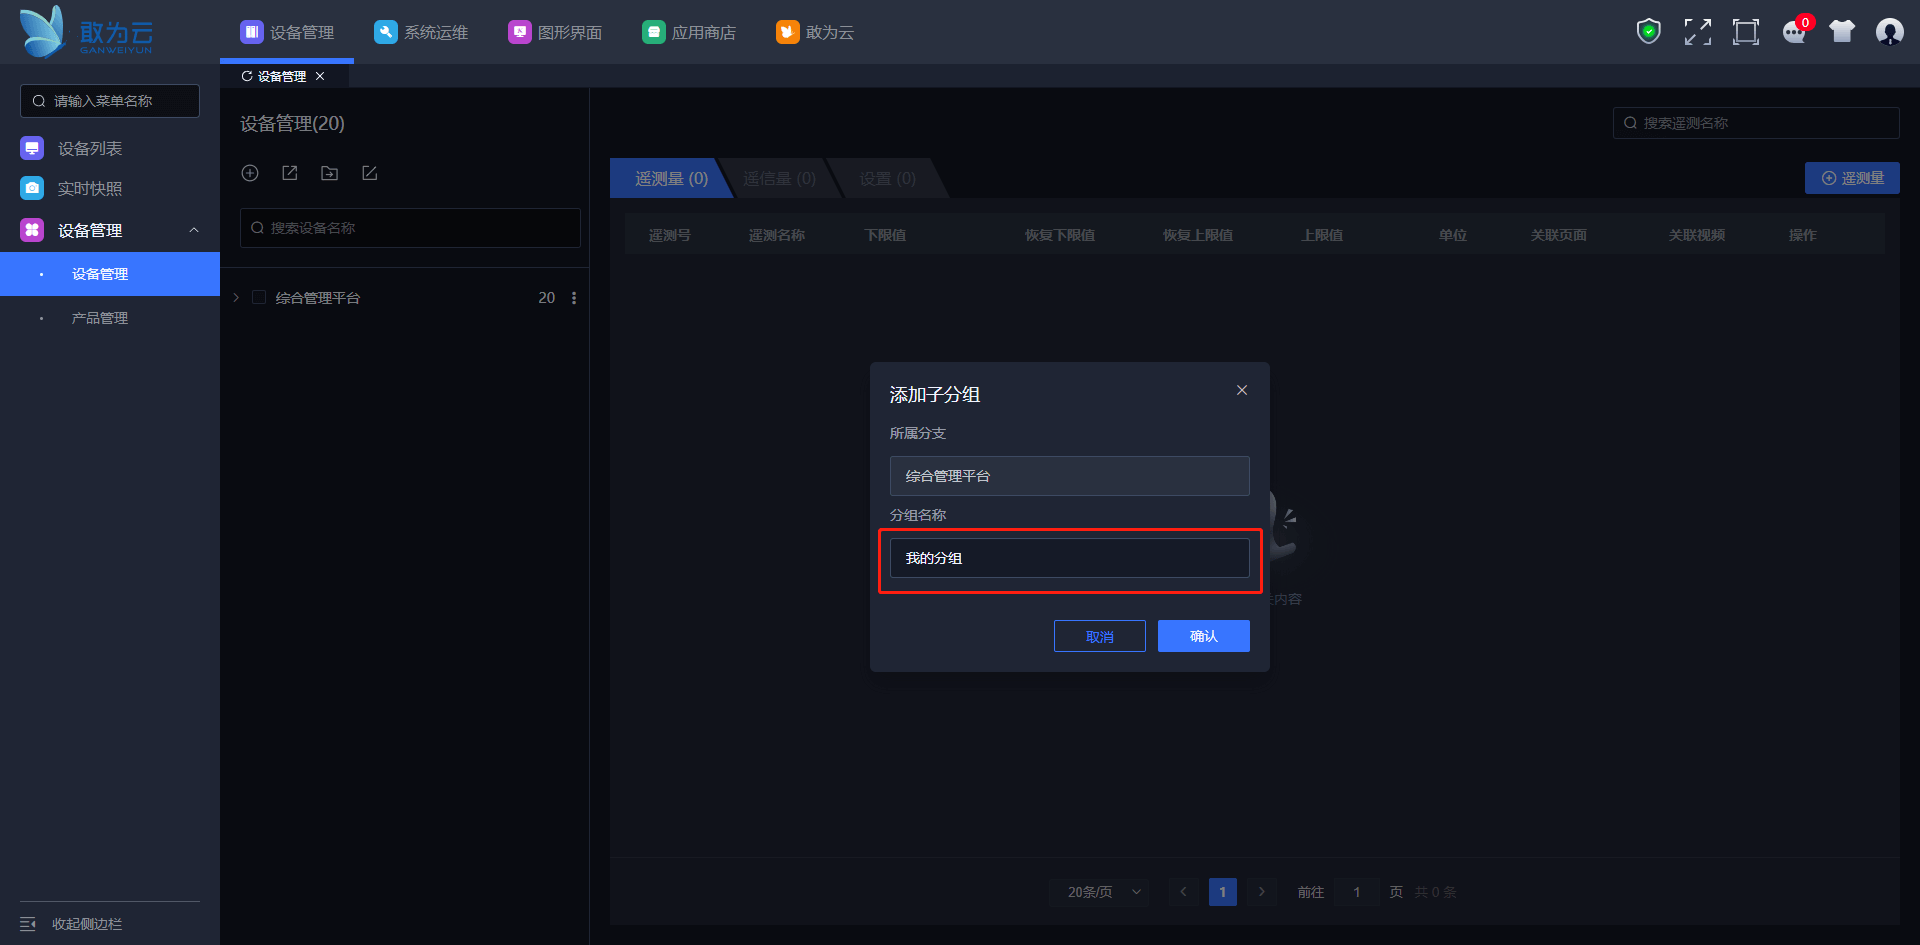
Task: Click the 关联视频 column header
Action: click(1697, 235)
